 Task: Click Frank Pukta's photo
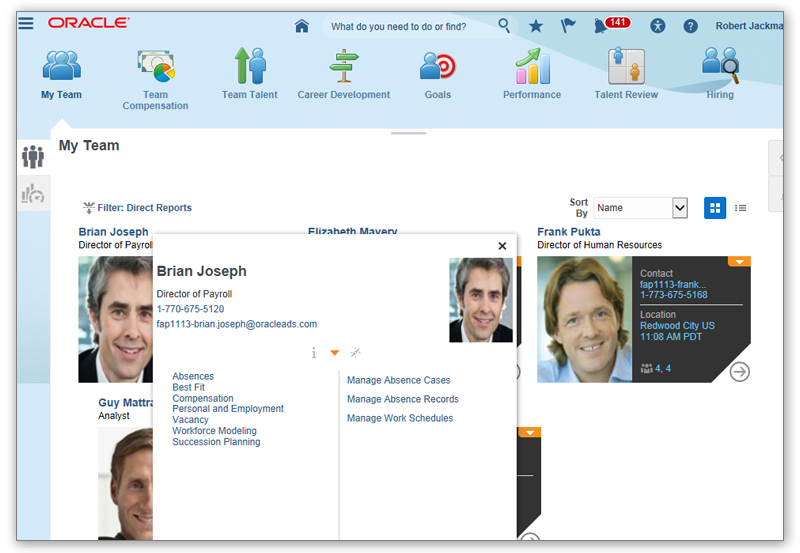tap(584, 319)
